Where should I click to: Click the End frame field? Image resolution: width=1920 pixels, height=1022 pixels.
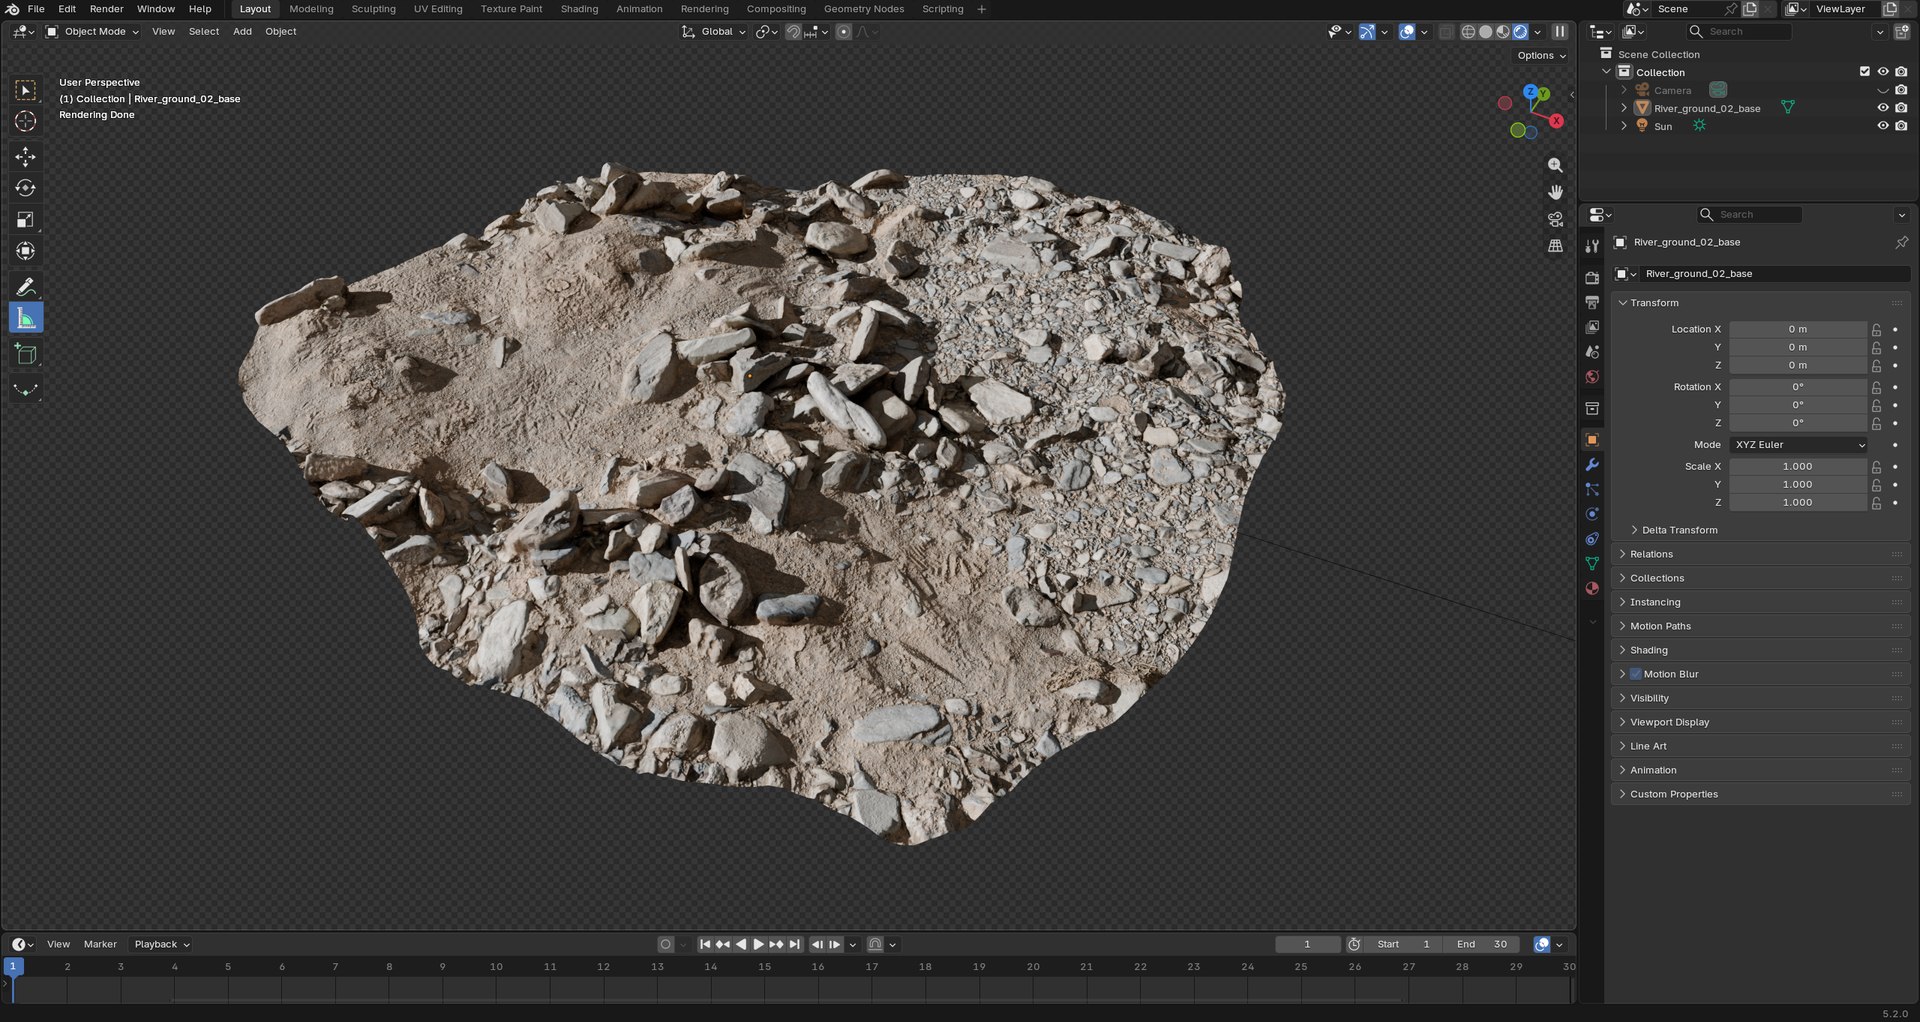point(1482,944)
